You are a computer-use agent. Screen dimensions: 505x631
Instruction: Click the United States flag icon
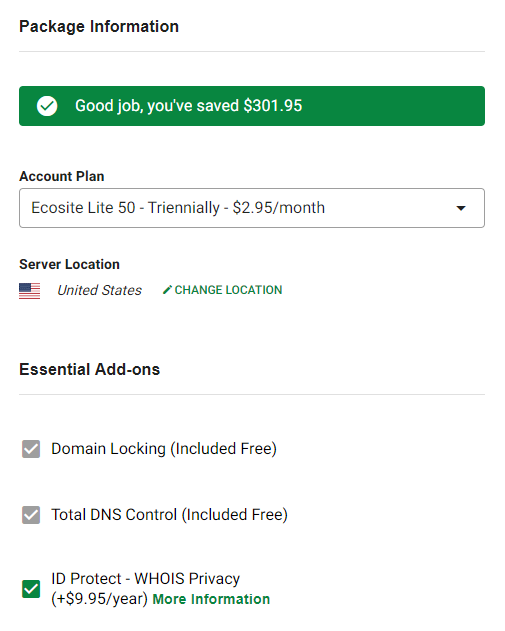point(30,291)
